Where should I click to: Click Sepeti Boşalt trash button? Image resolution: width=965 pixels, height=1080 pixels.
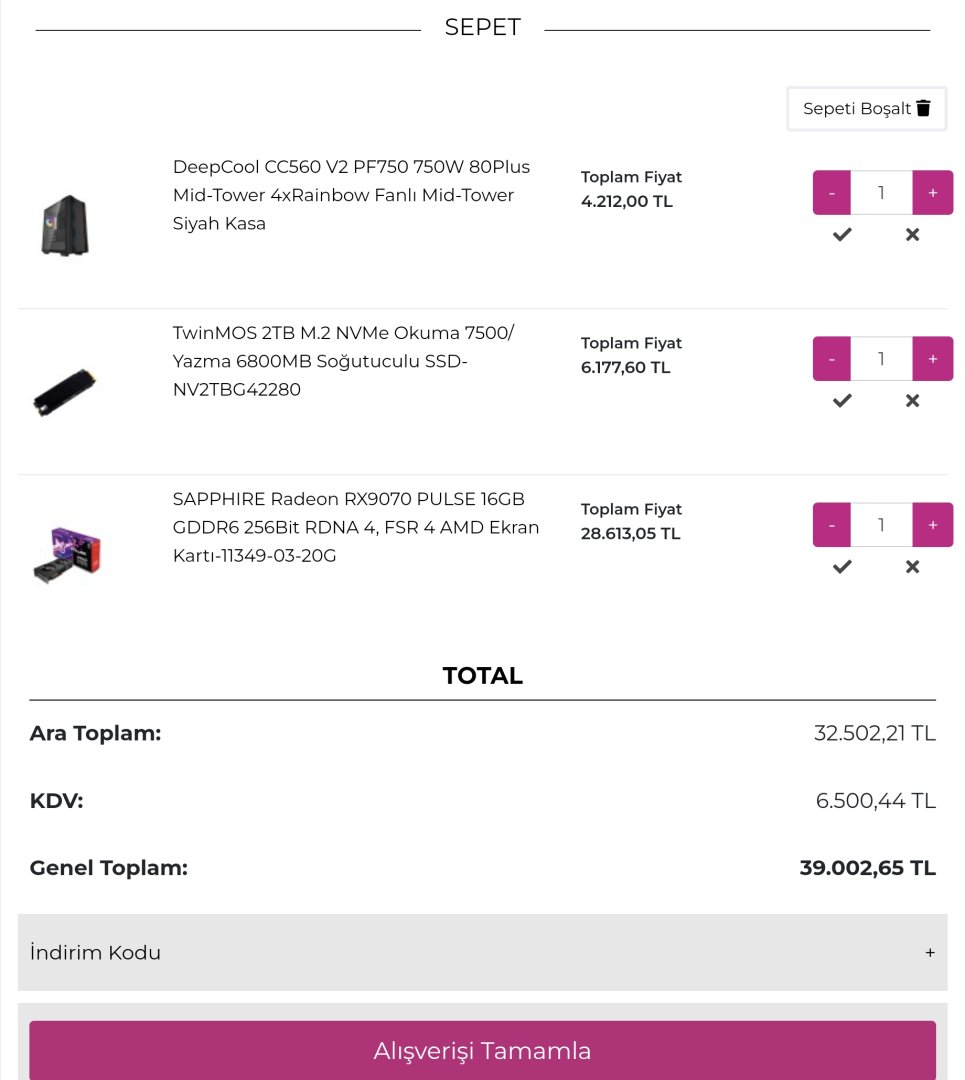click(x=866, y=109)
